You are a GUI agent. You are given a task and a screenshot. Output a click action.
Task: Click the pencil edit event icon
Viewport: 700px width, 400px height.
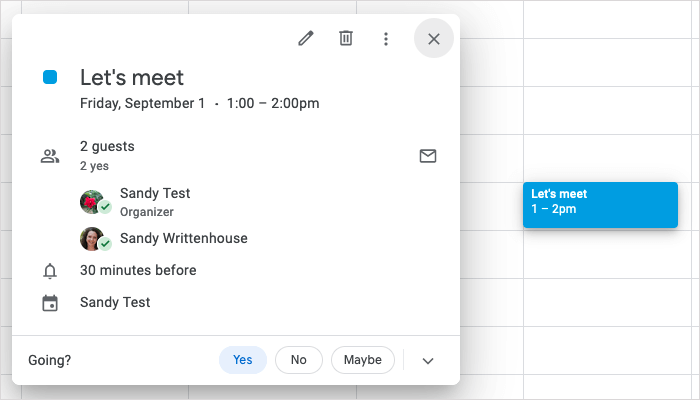[x=306, y=38]
